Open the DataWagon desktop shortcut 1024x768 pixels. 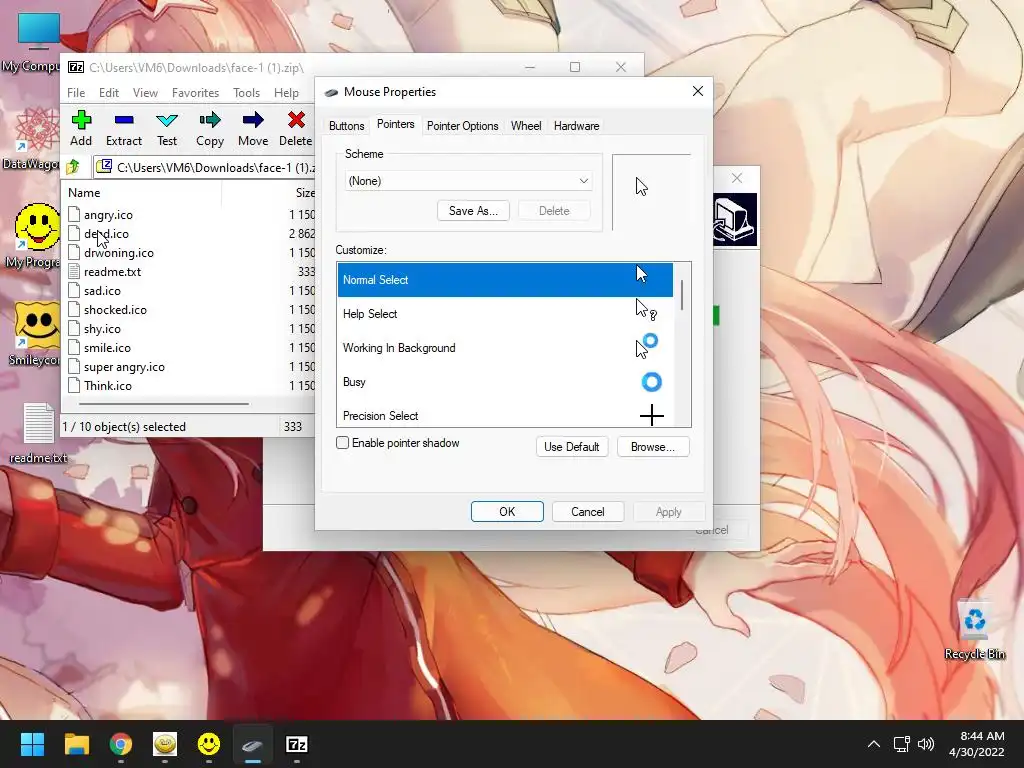[37, 131]
